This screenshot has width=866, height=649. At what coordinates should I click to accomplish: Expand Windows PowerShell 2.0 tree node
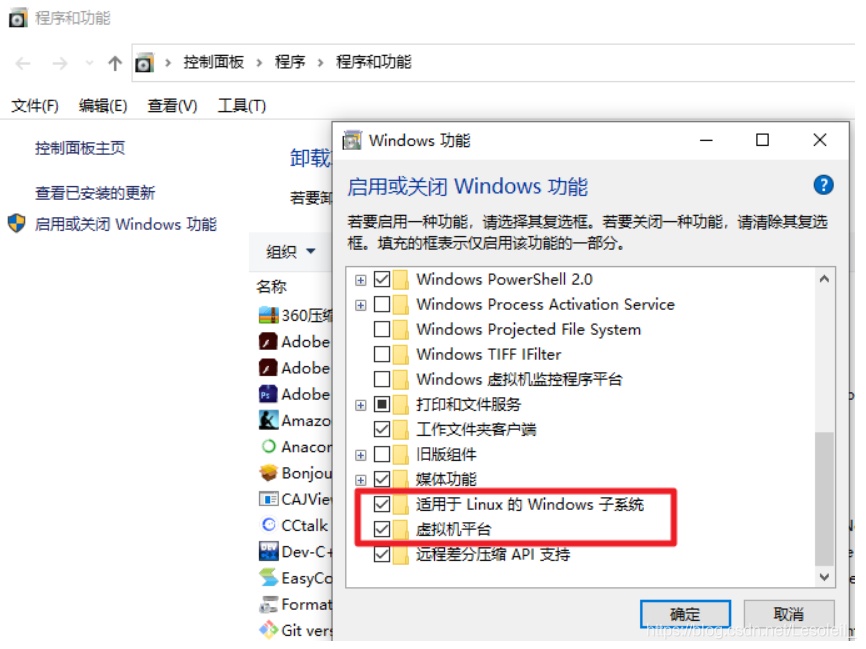point(361,280)
